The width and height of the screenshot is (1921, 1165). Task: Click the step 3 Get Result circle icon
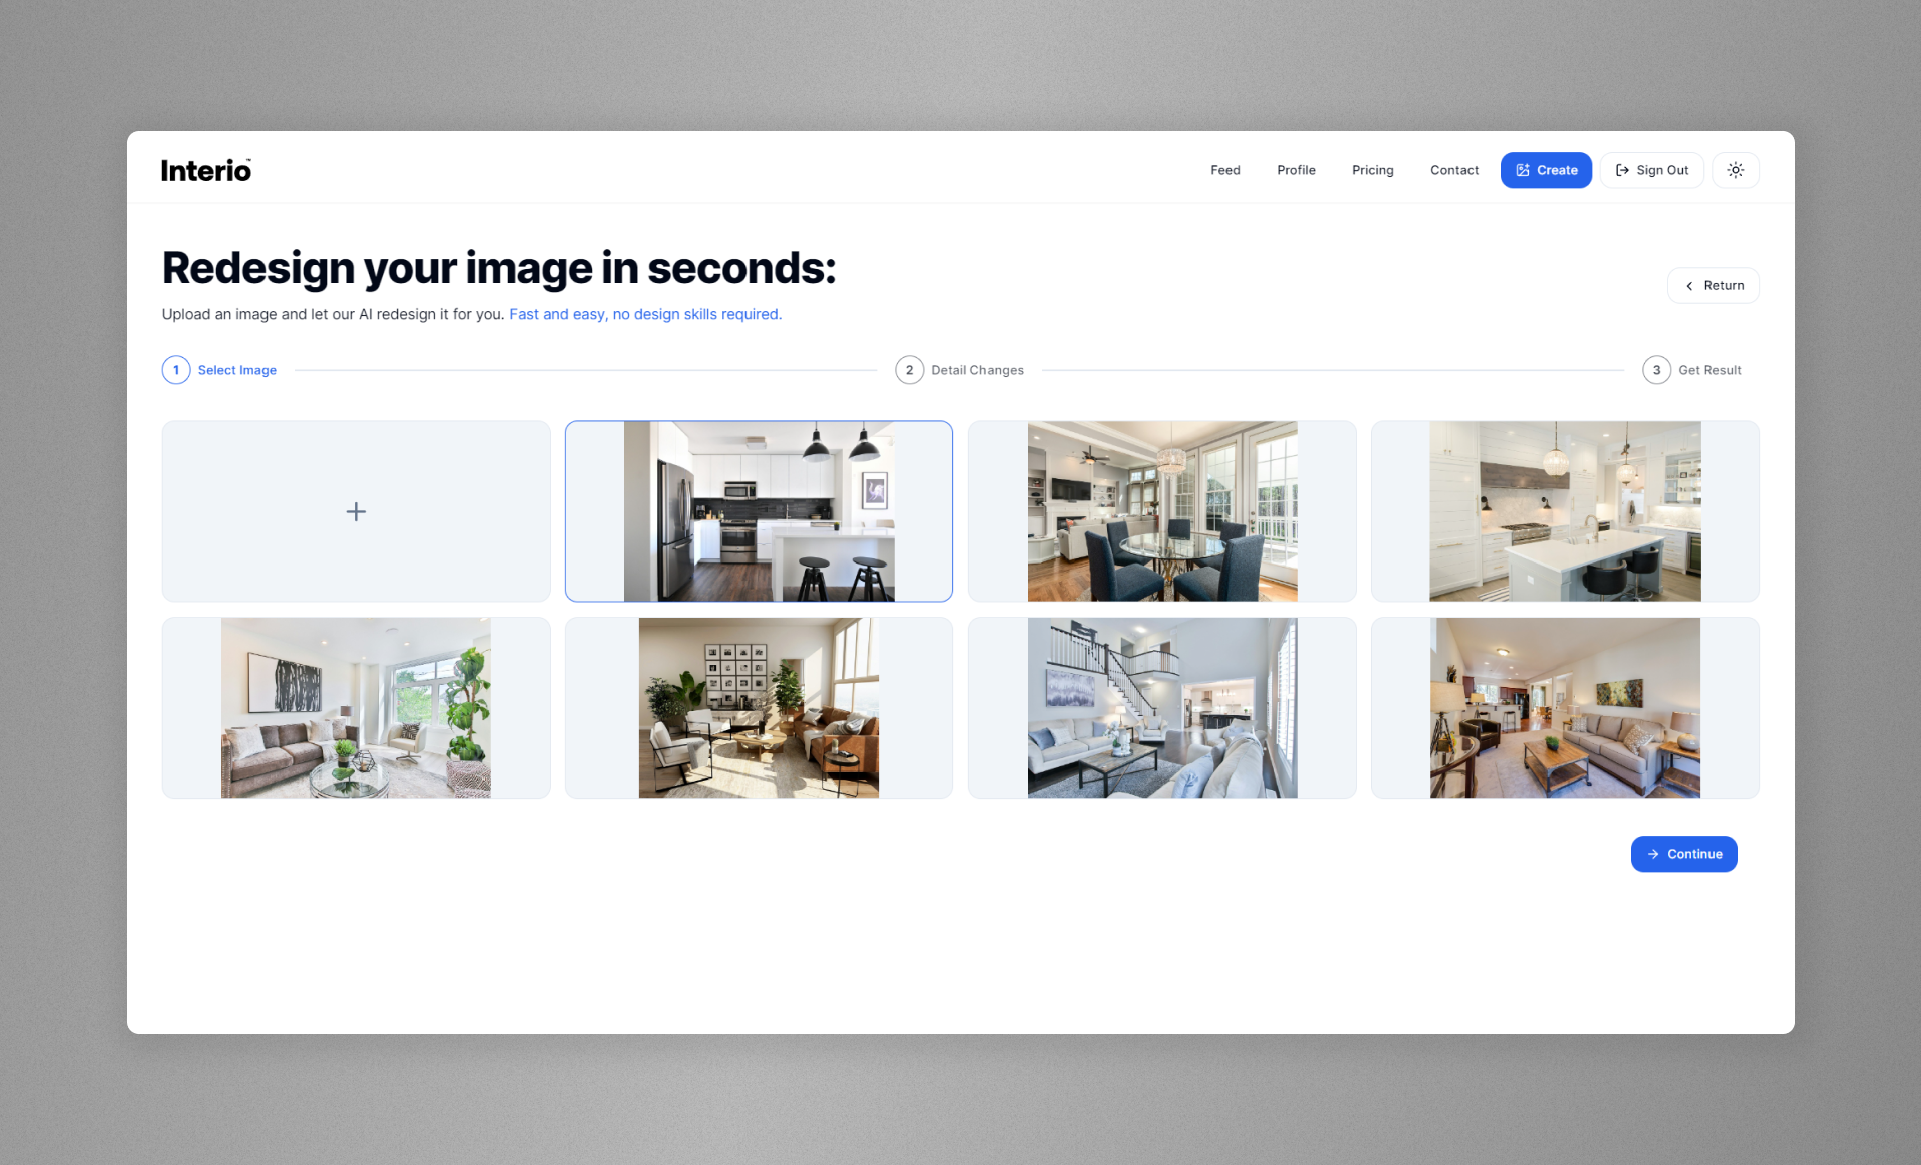1655,369
